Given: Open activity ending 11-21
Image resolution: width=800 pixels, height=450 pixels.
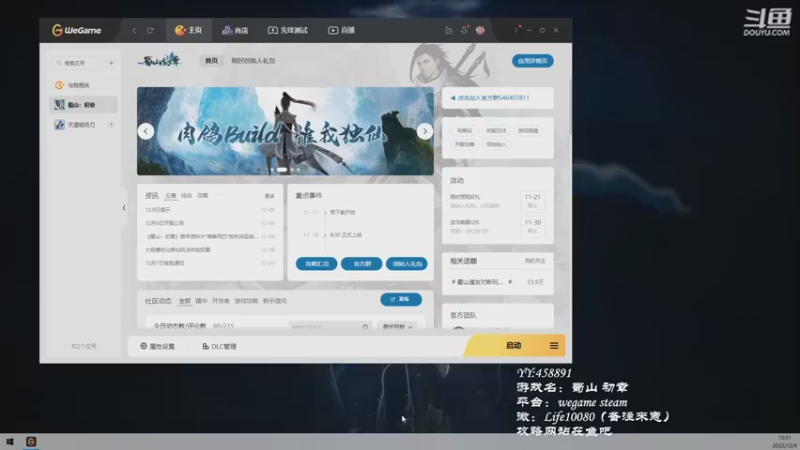Looking at the screenshot, I should (497, 201).
